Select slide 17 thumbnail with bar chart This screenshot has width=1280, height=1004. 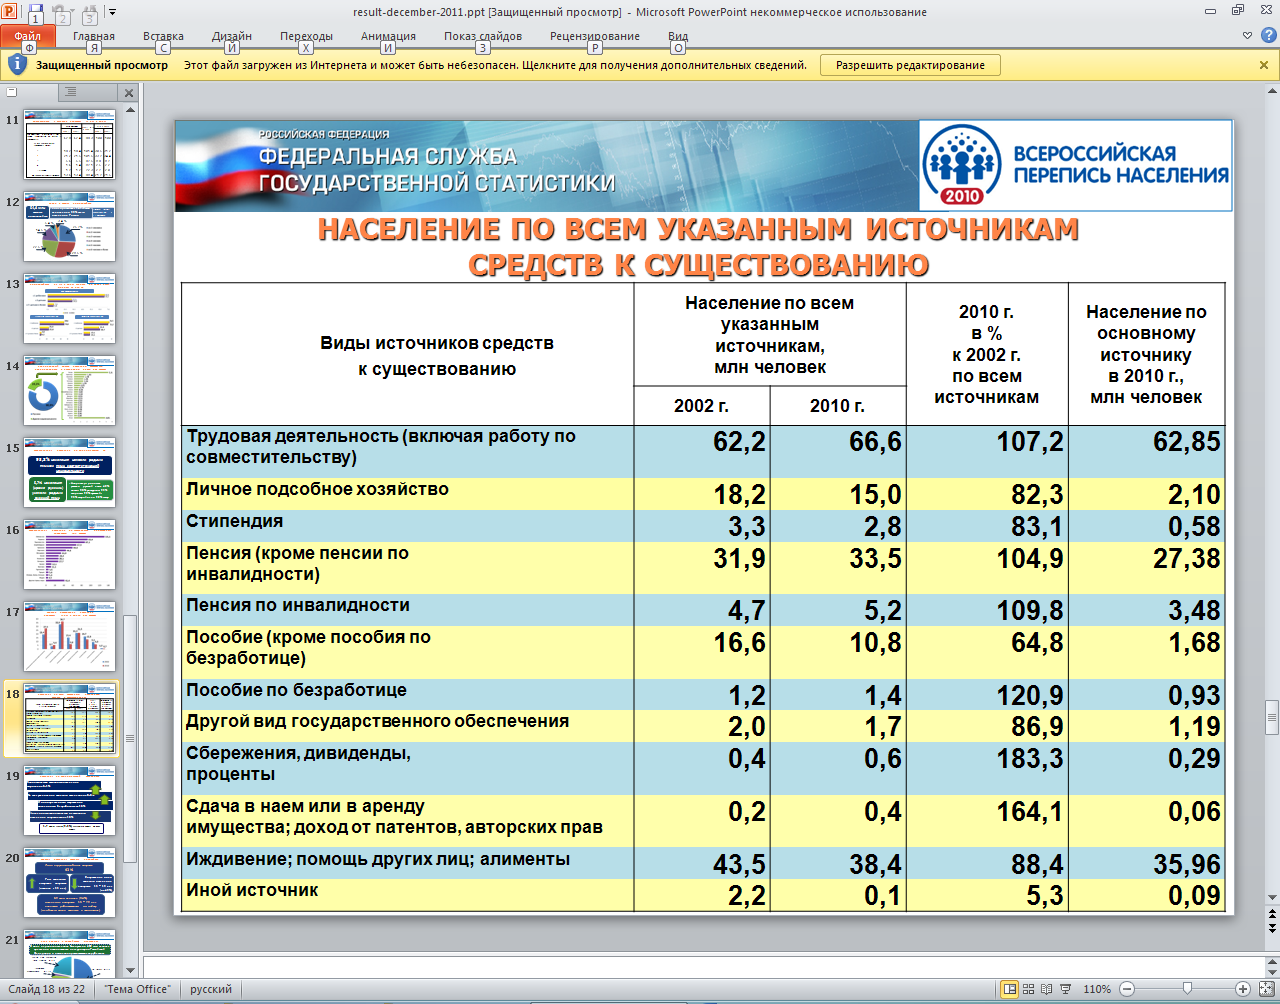(x=69, y=636)
